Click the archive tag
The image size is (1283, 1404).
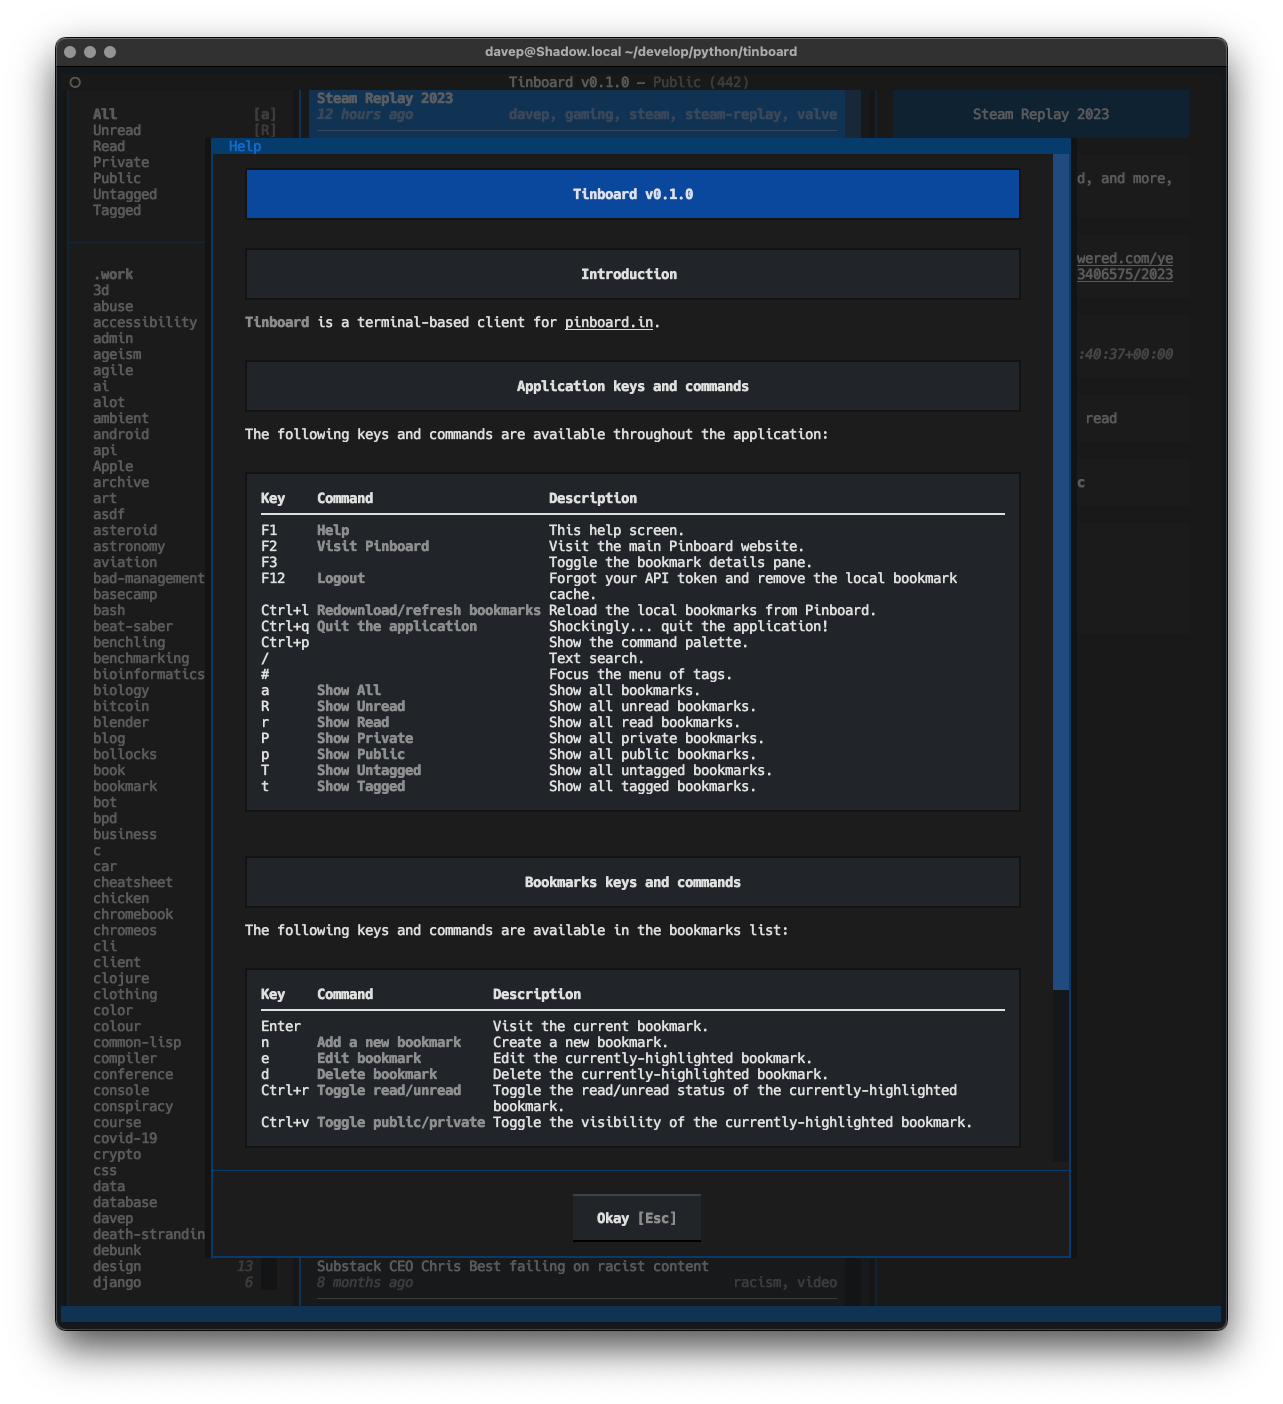[121, 482]
